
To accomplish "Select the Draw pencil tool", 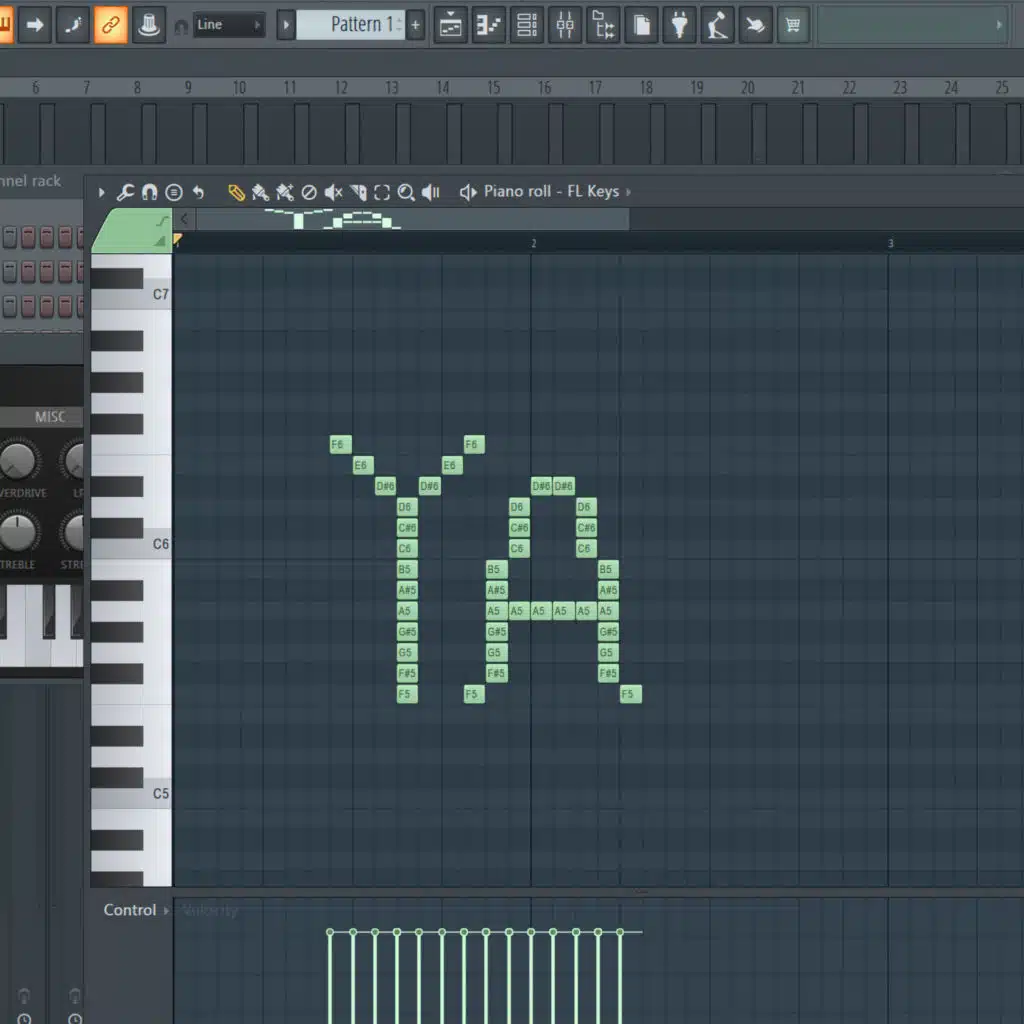I will pyautogui.click(x=236, y=192).
